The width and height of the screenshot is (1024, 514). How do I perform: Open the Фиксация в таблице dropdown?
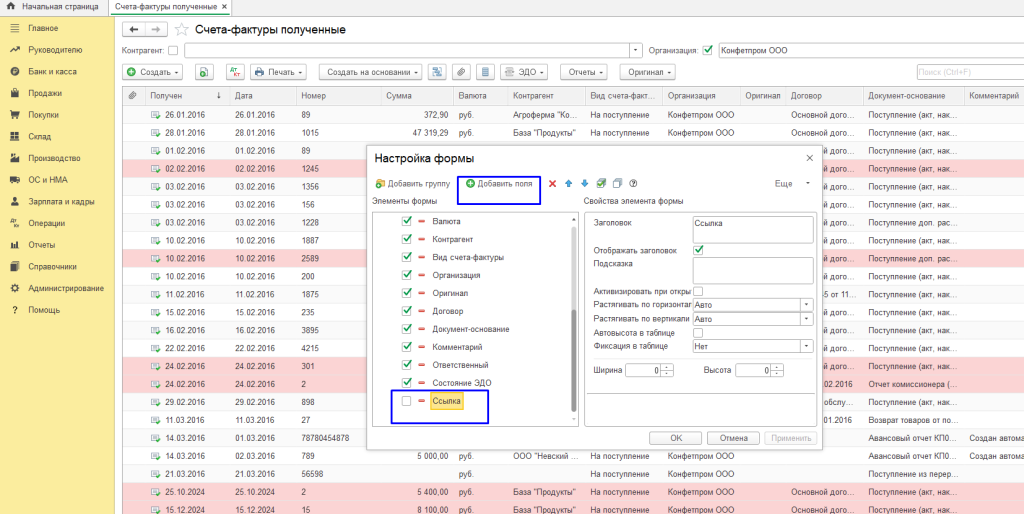(x=806, y=346)
